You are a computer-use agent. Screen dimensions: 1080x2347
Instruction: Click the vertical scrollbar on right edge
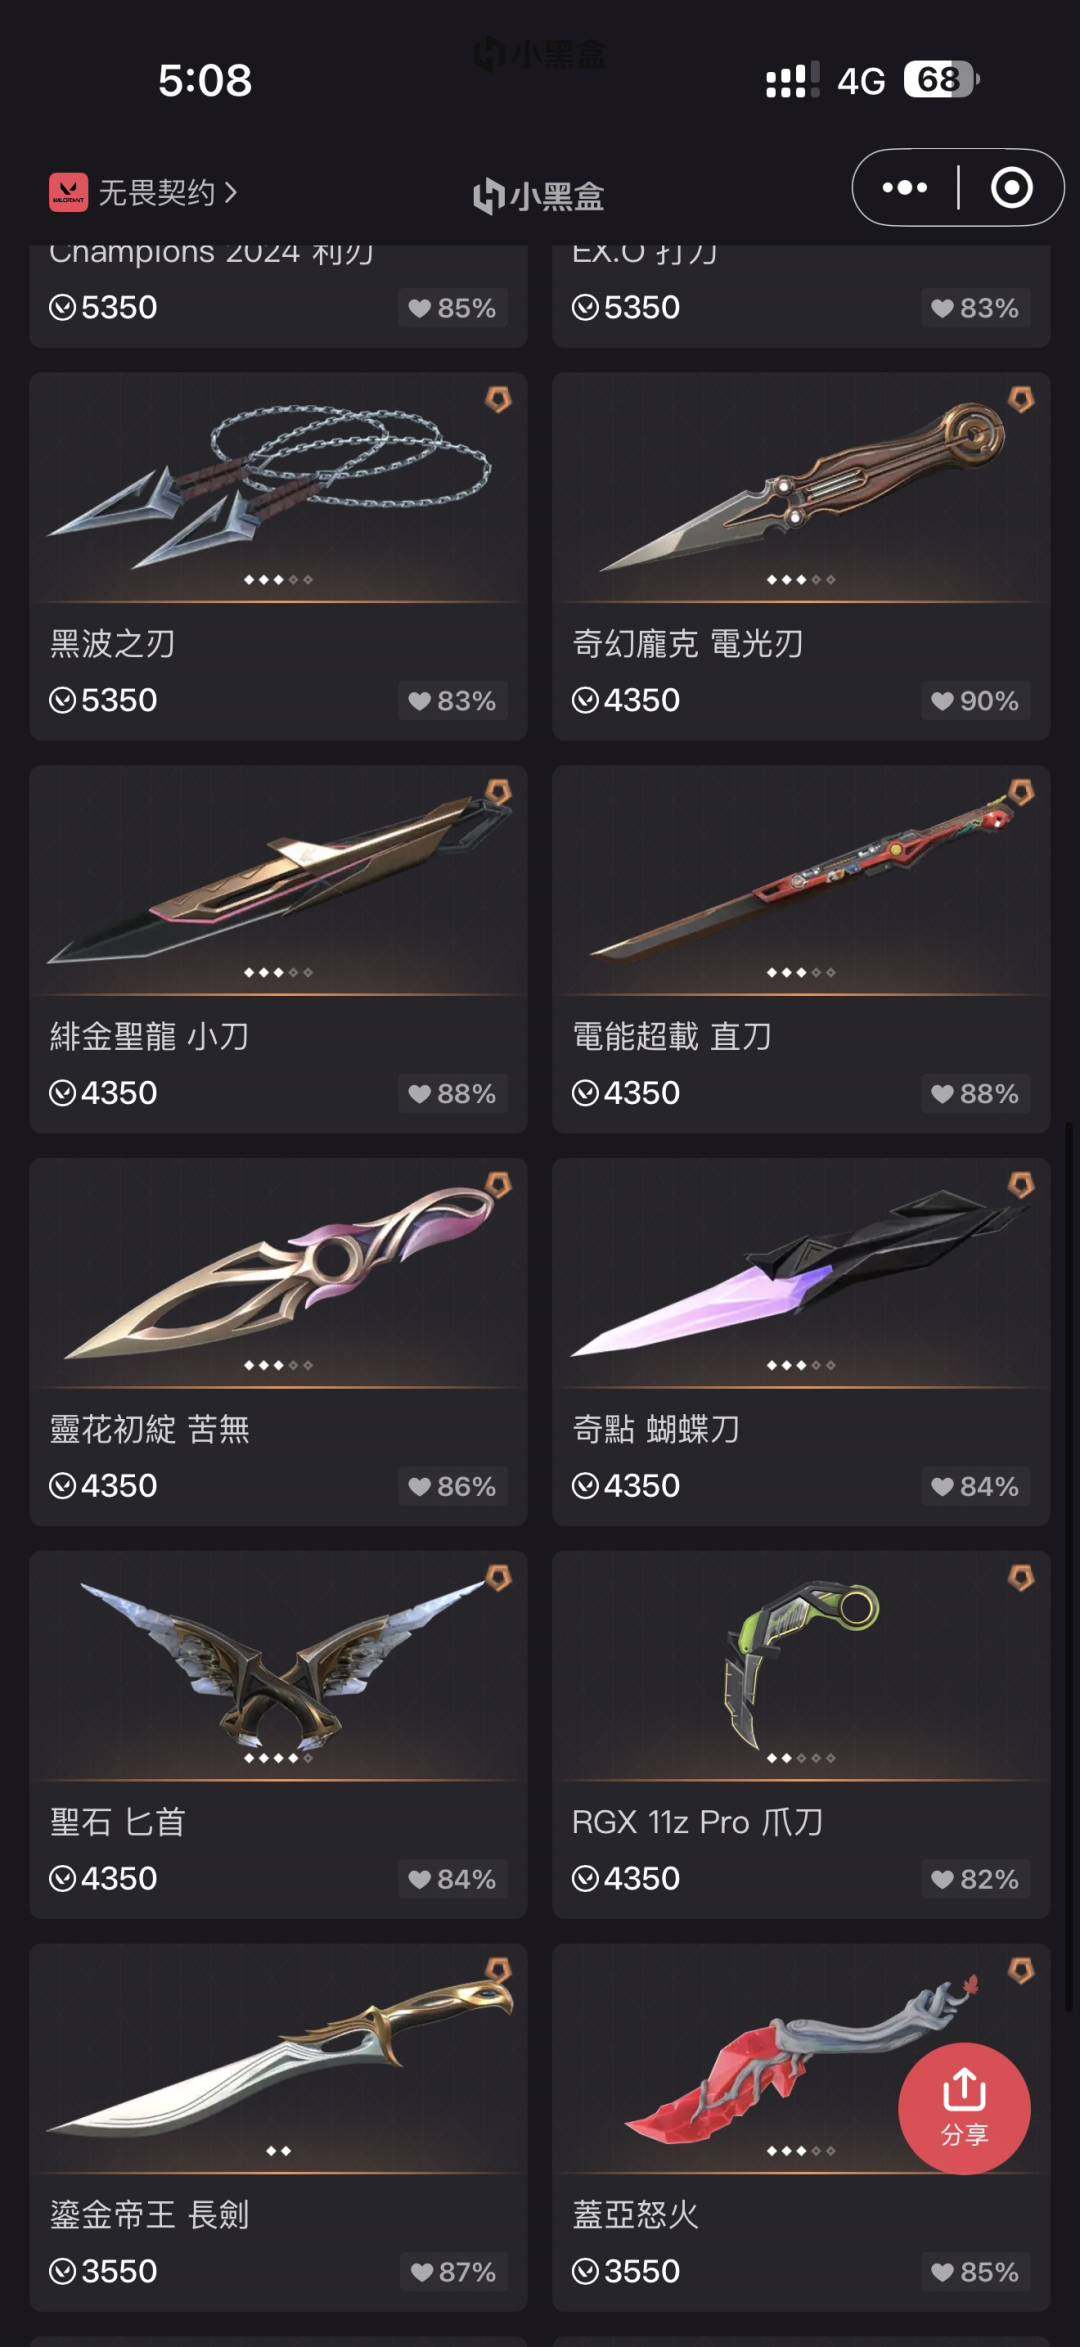[1069, 1565]
